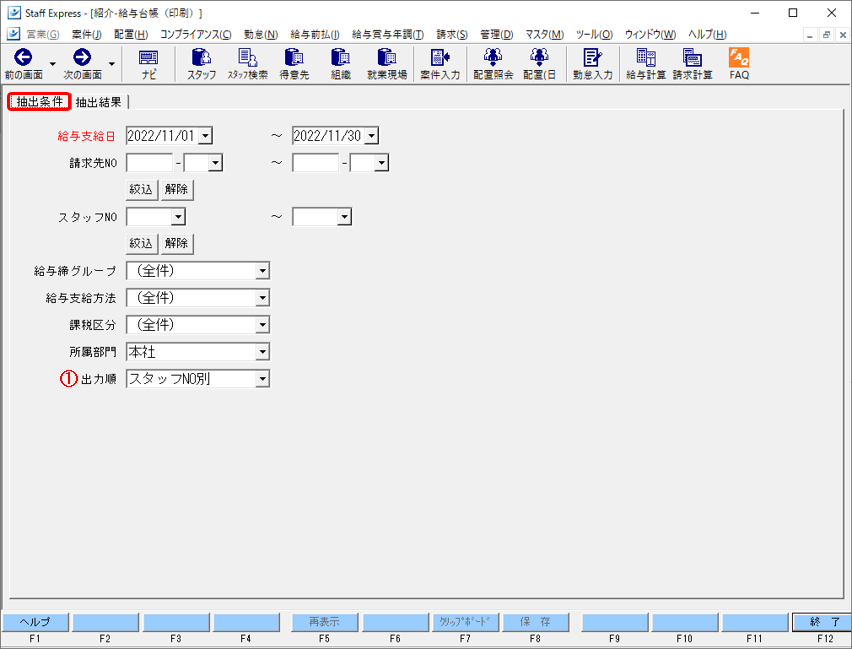Click the document icon left of 営業 menu
This screenshot has height=649, width=852.
[x=14, y=34]
